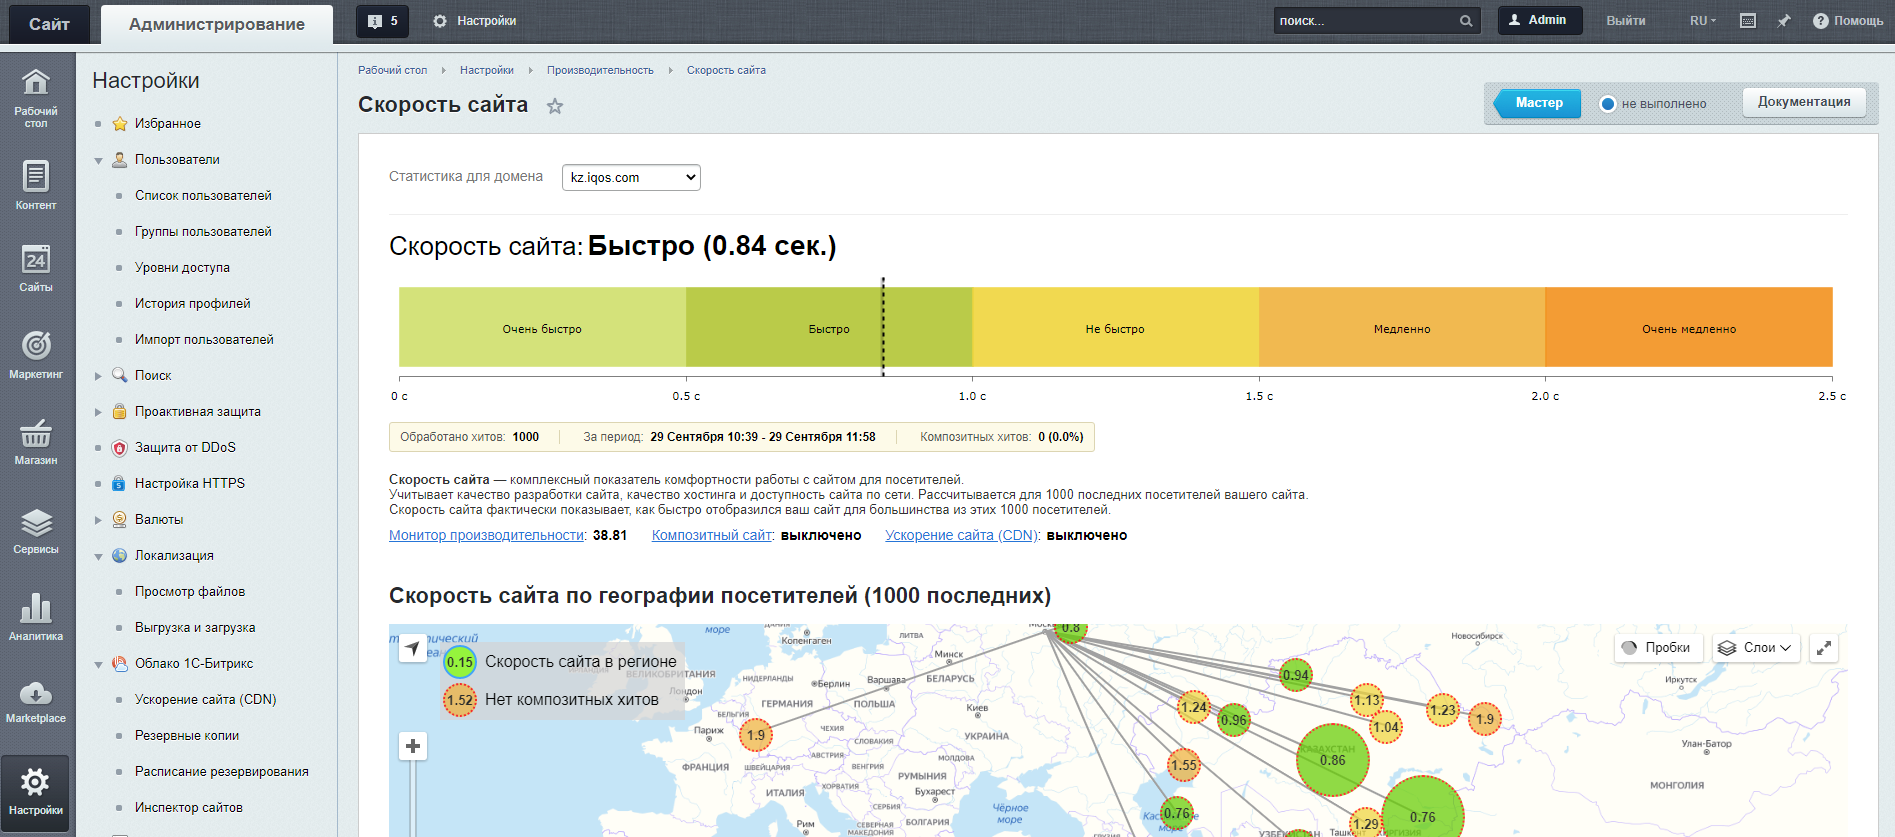The width and height of the screenshot is (1895, 837).
Task: Open the Документация button
Action: pyautogui.click(x=1804, y=102)
